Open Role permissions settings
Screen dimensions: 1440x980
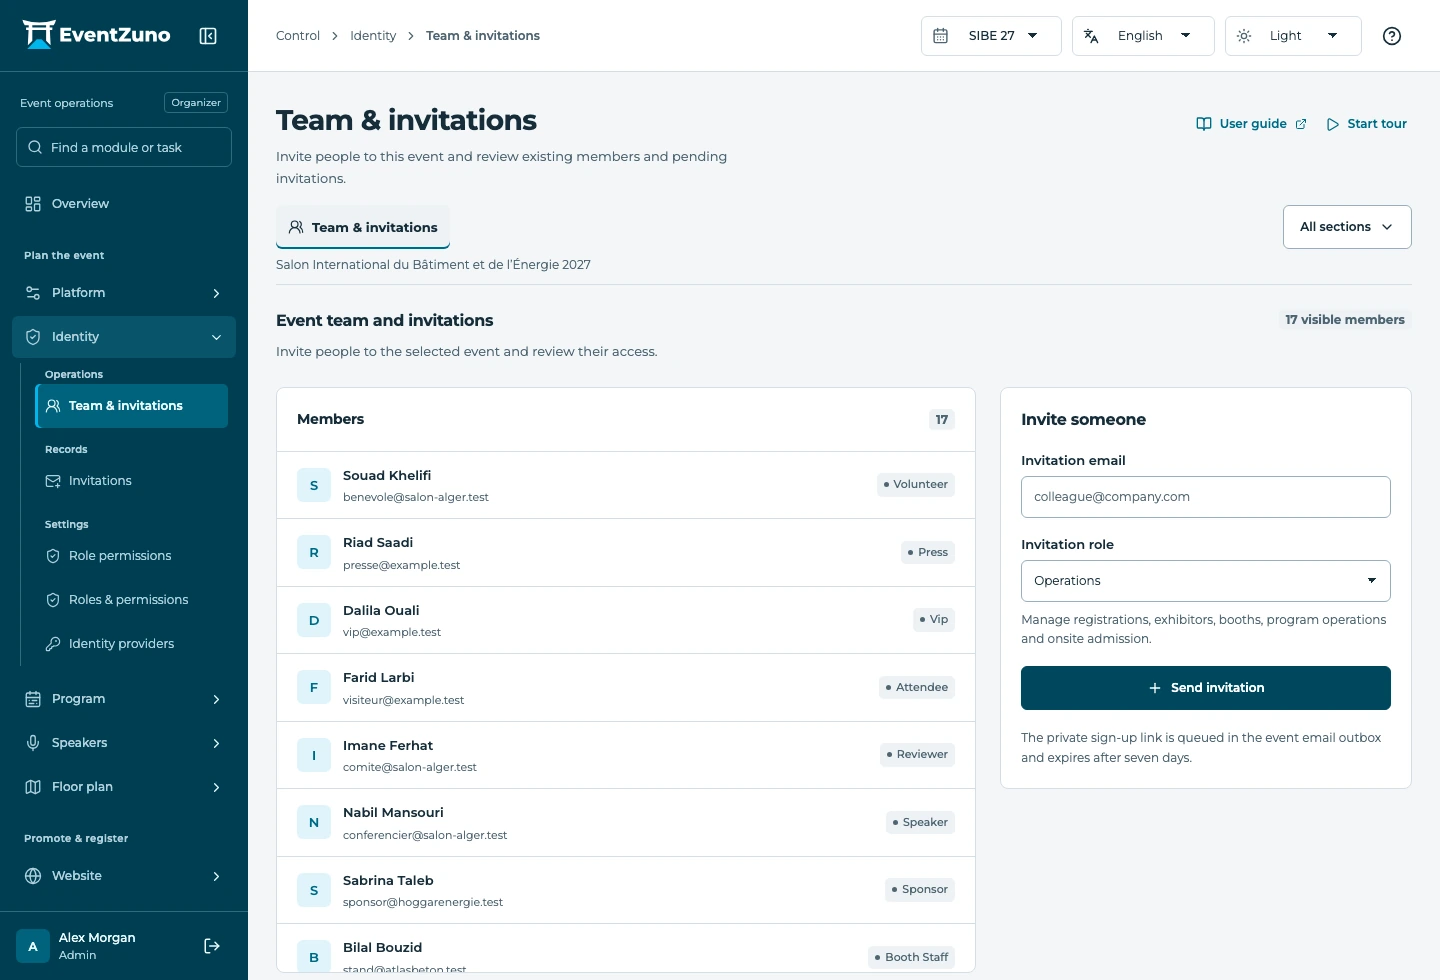(132, 556)
